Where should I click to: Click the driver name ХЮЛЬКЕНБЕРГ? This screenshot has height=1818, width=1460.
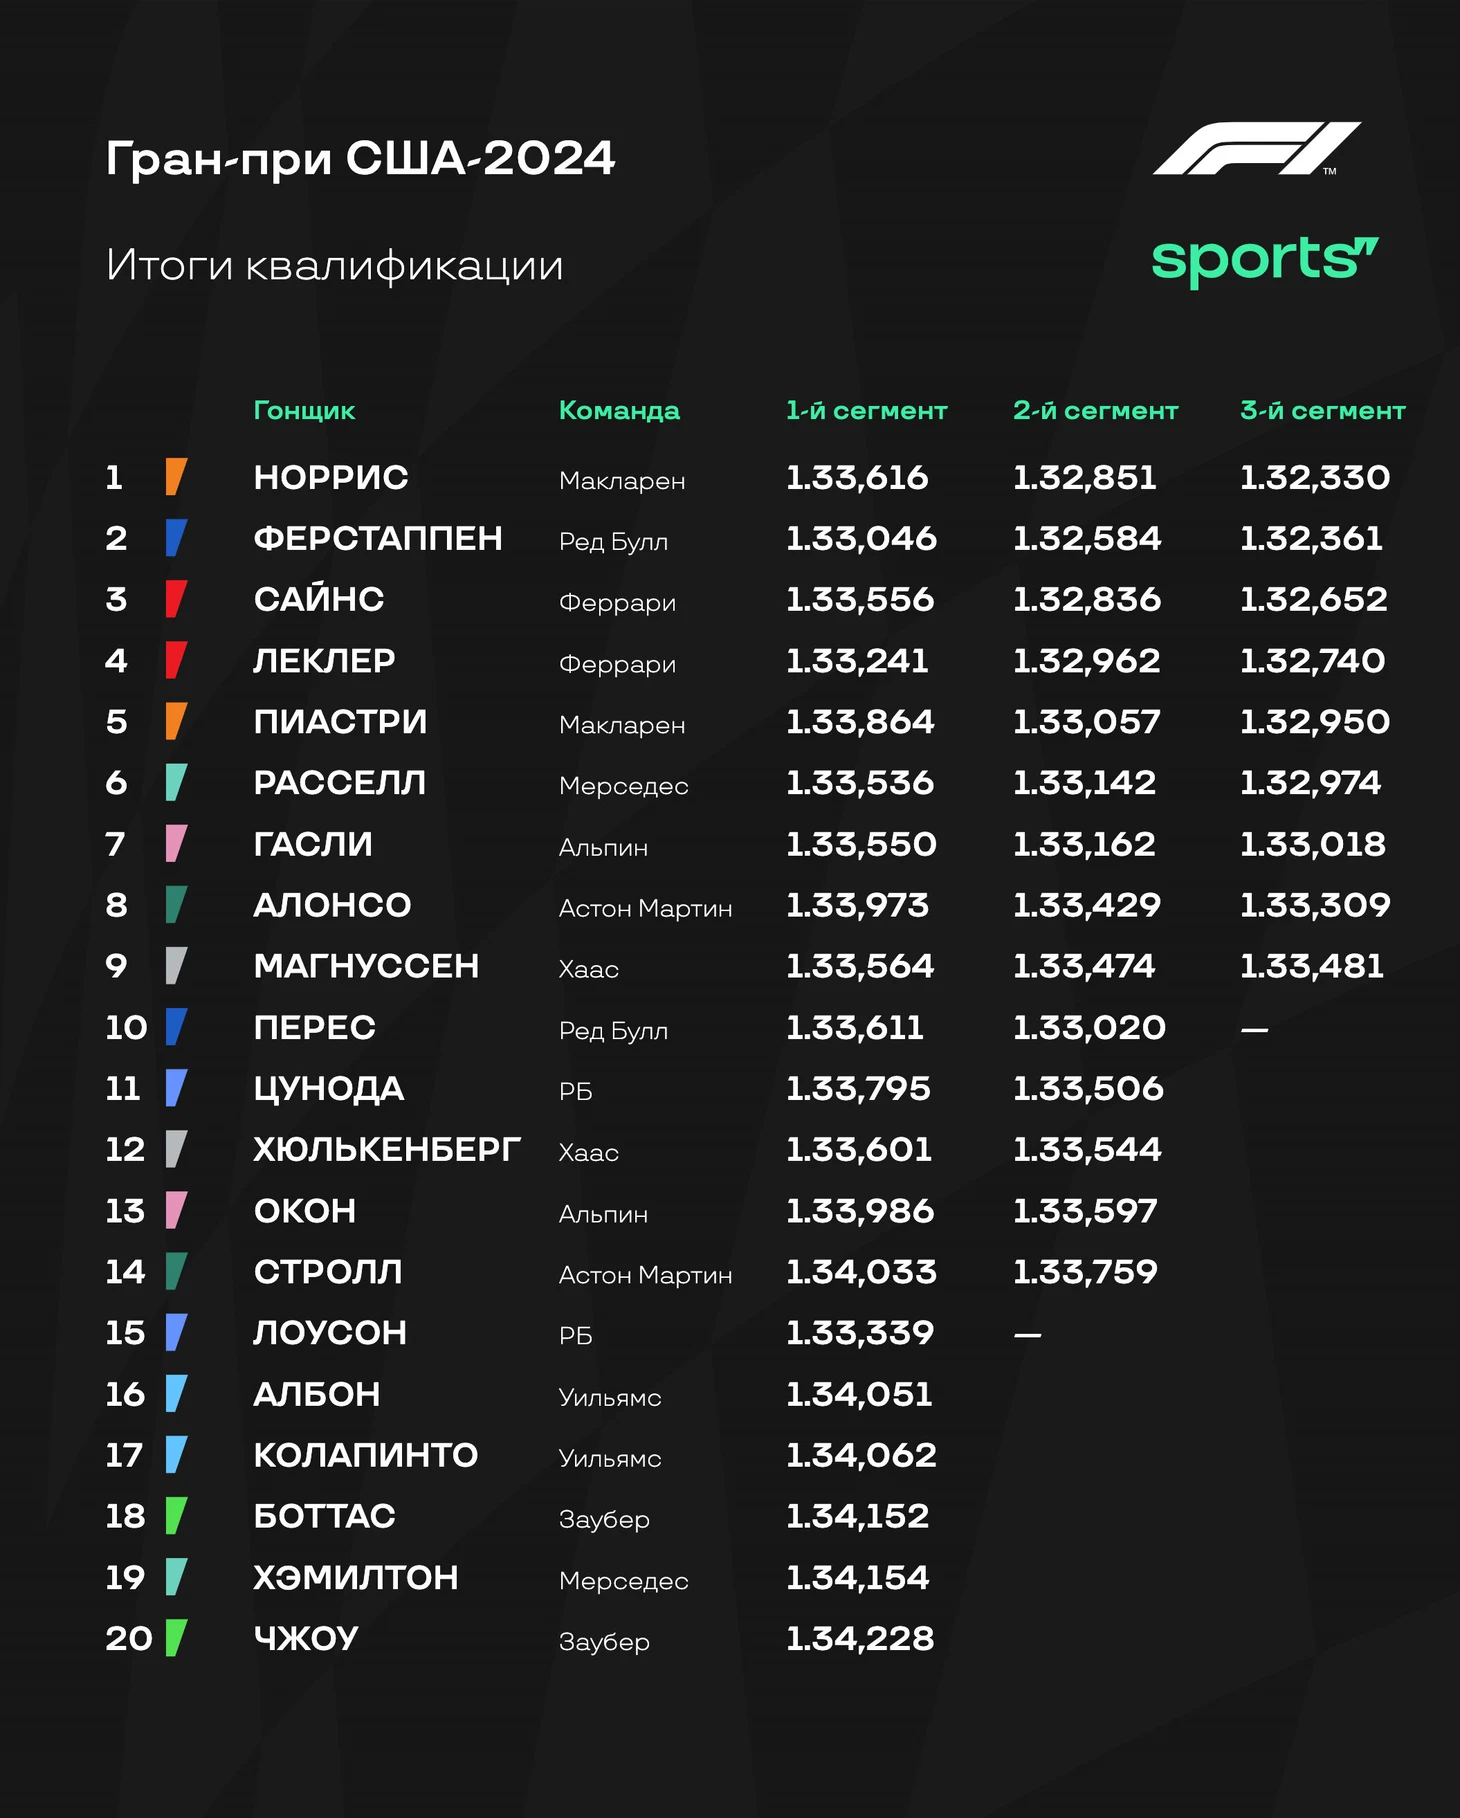click(x=387, y=1150)
